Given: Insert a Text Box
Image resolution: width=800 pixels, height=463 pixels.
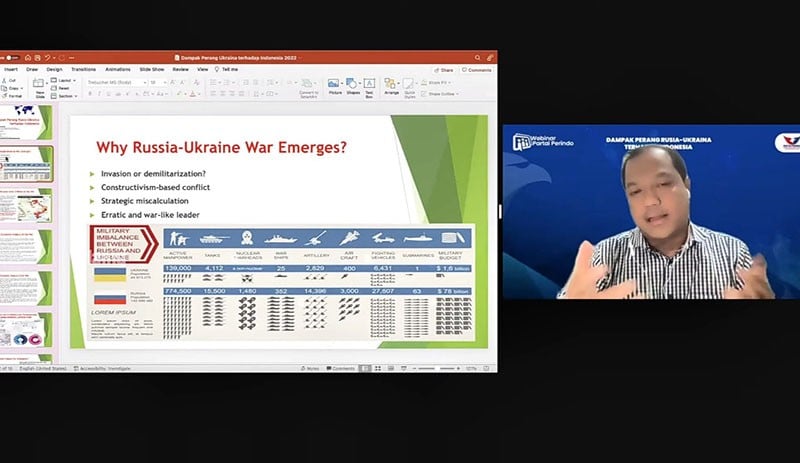Looking at the screenshot, I should (x=370, y=86).
